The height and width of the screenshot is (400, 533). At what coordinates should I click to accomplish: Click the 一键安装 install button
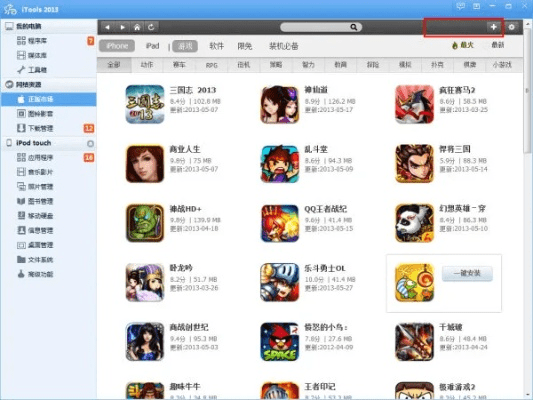[x=467, y=273]
